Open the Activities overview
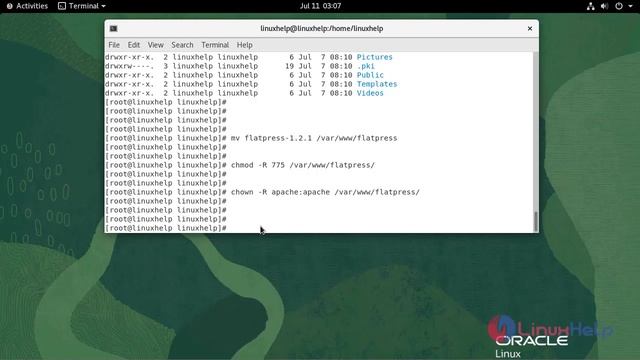 pyautogui.click(x=27, y=6)
